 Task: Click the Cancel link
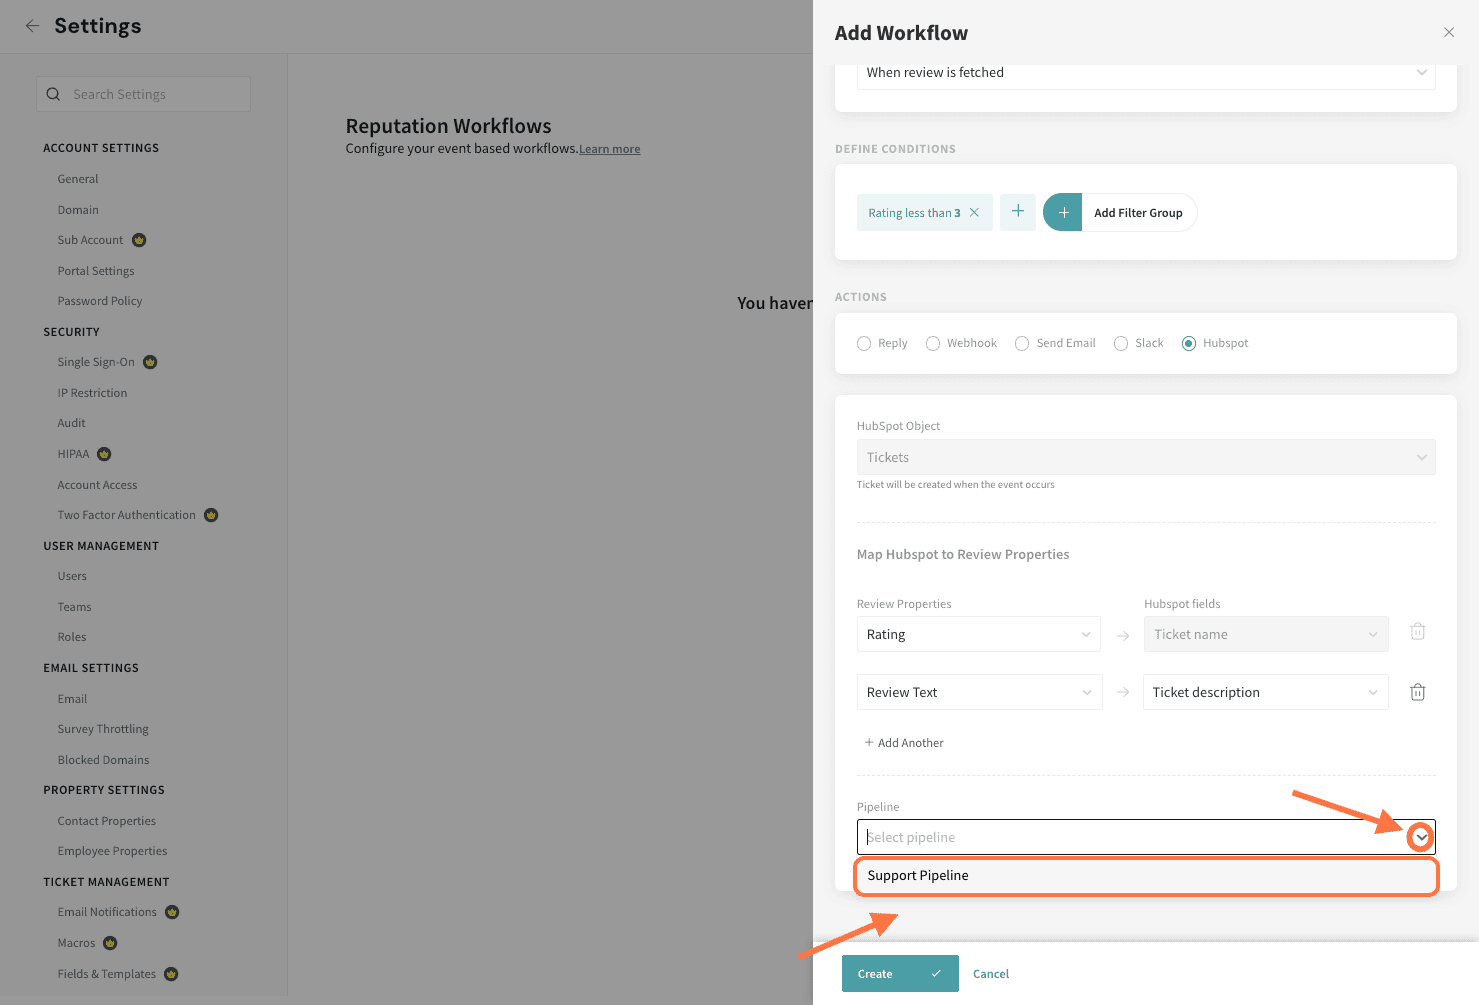click(x=990, y=974)
